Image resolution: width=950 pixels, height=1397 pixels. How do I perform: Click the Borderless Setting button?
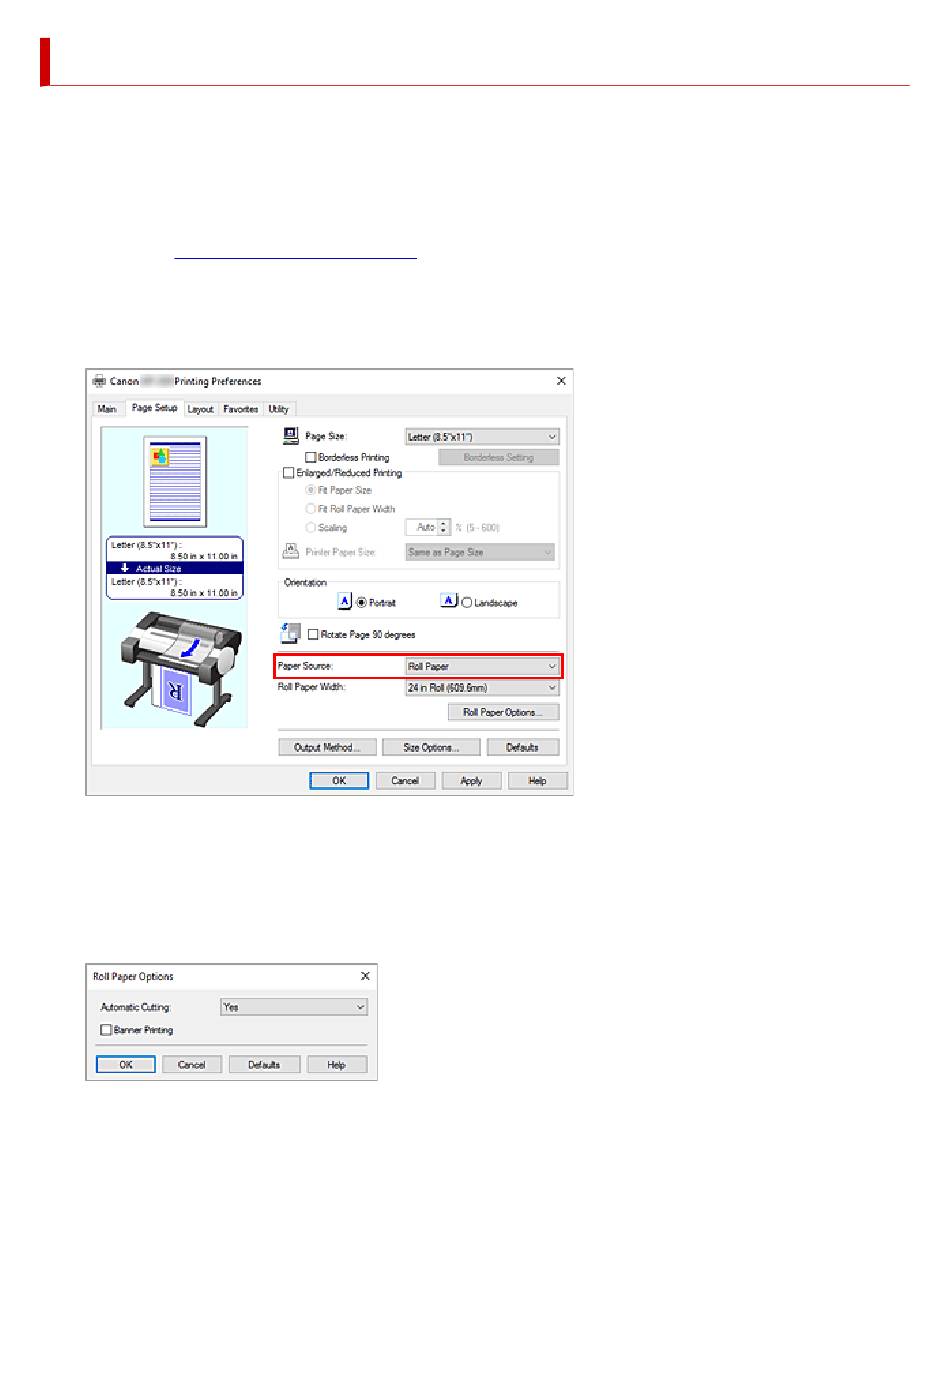coord(498,457)
